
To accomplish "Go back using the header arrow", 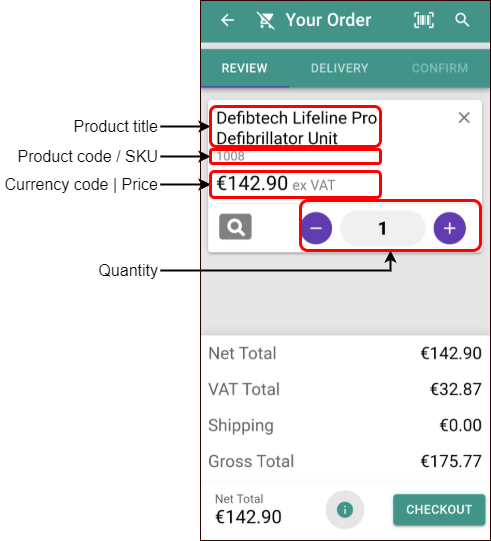I will tap(227, 20).
